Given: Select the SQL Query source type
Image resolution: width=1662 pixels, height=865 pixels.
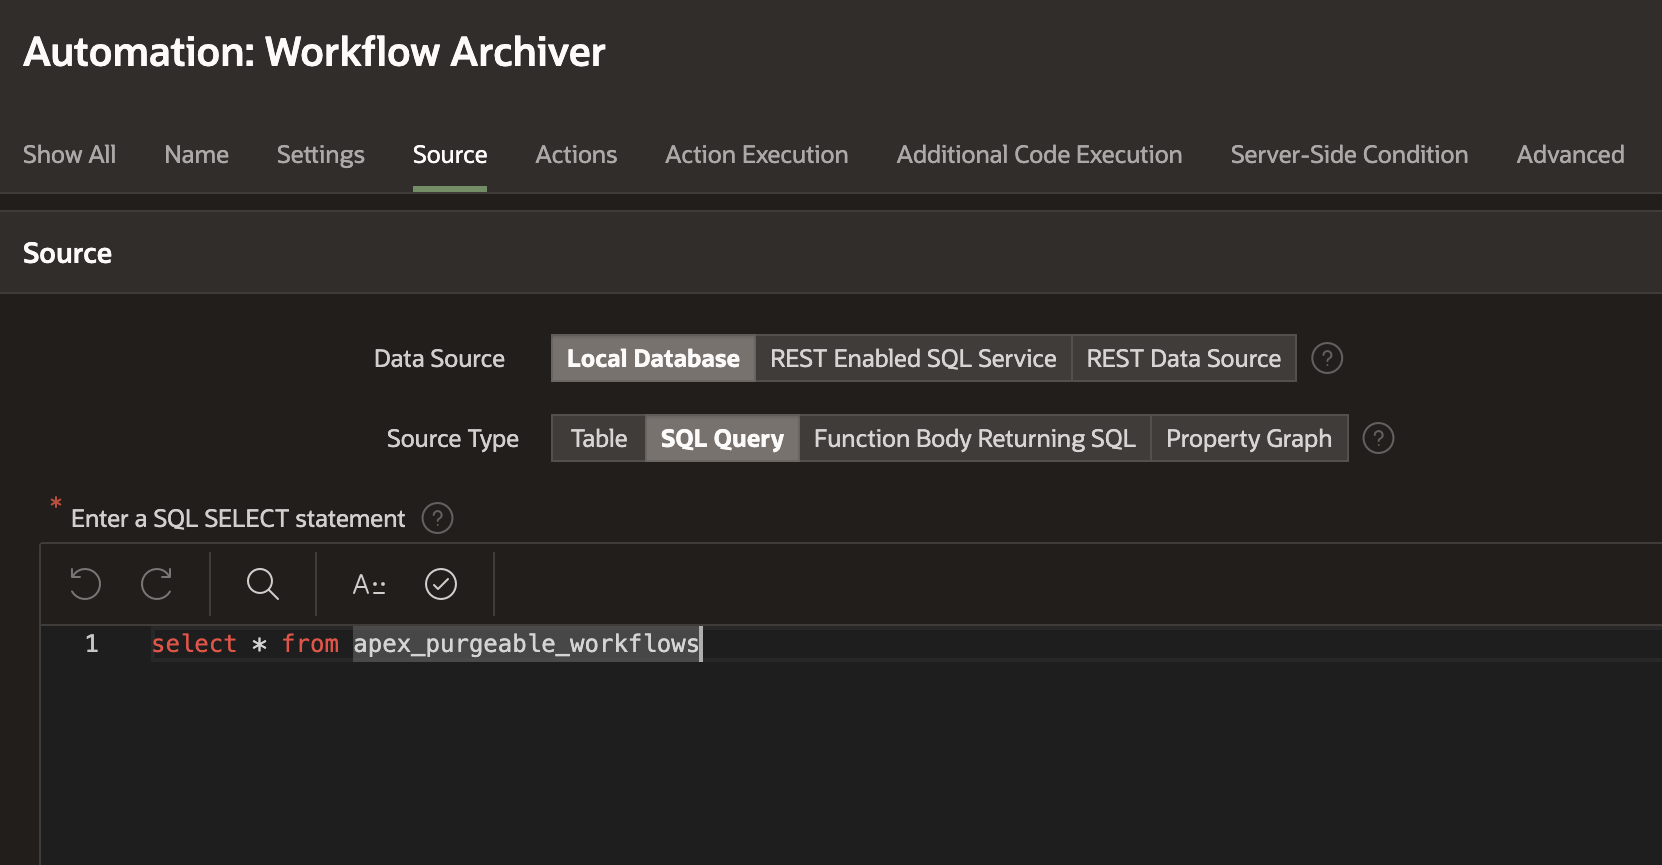Looking at the screenshot, I should click(722, 438).
